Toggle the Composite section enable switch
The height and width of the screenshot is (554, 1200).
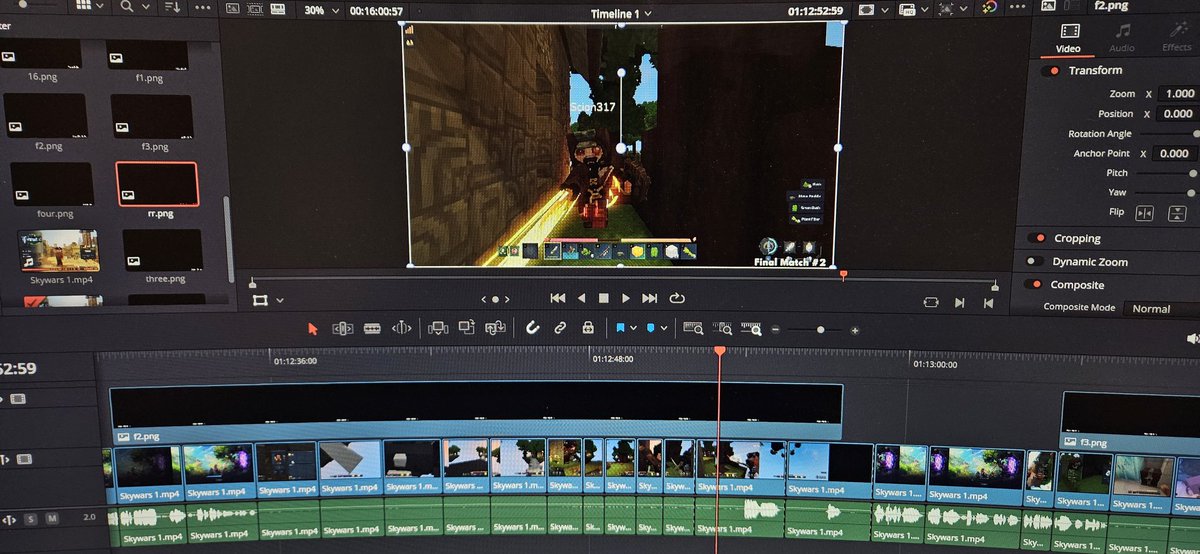click(x=1031, y=285)
